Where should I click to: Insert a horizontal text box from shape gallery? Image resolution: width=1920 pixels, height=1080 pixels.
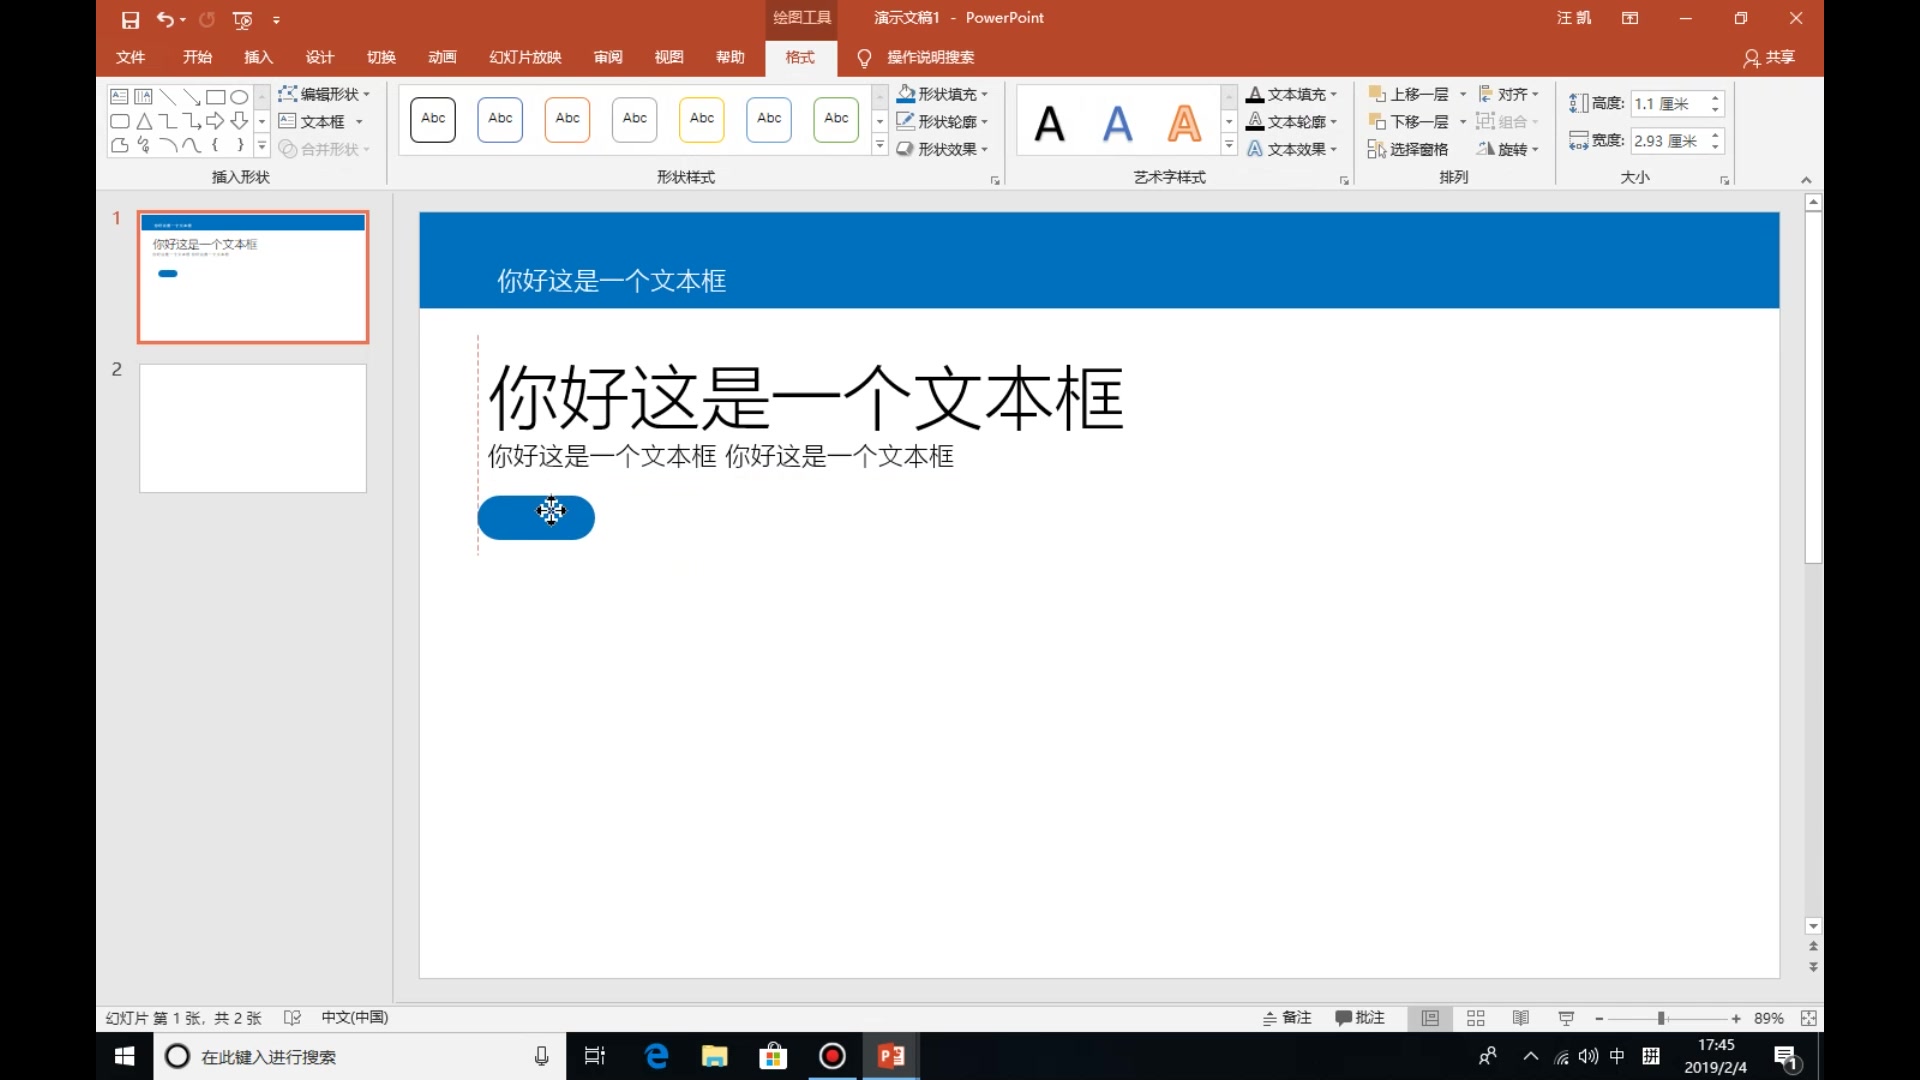point(119,96)
